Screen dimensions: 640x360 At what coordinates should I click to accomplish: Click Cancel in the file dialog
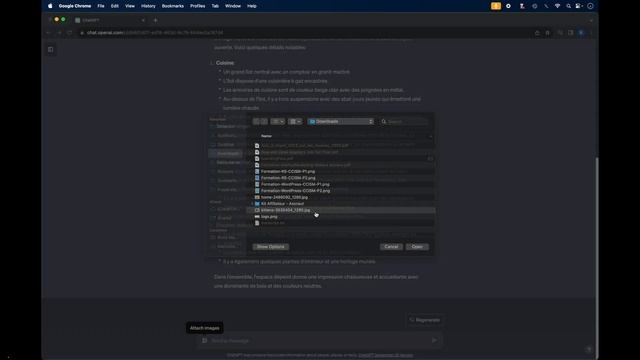coord(391,247)
